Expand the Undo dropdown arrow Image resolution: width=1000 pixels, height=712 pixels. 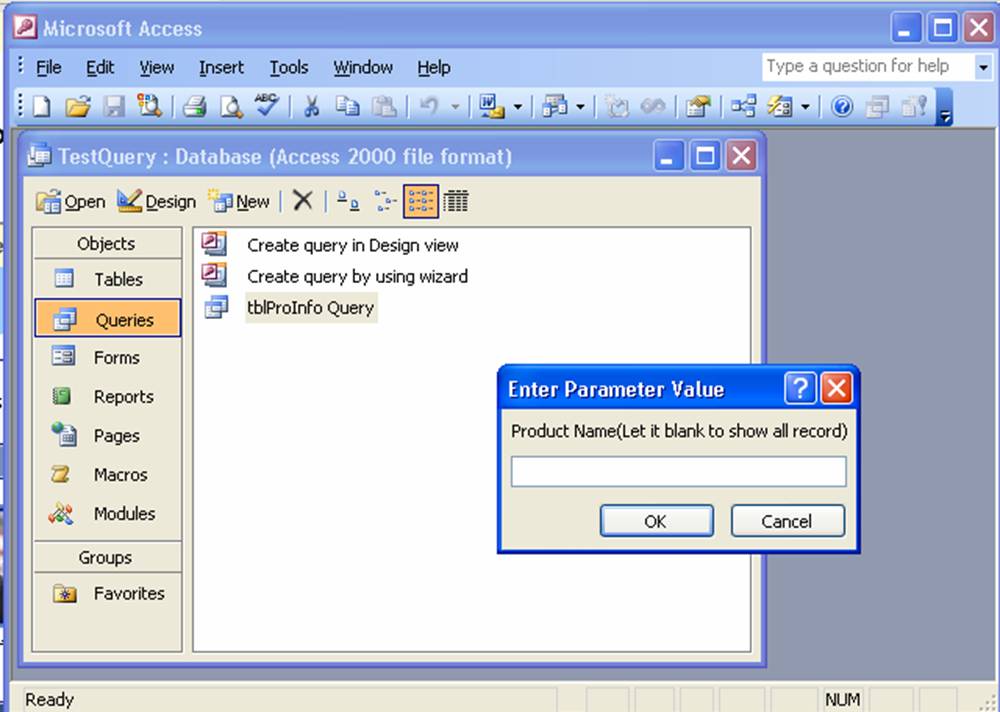click(x=455, y=107)
